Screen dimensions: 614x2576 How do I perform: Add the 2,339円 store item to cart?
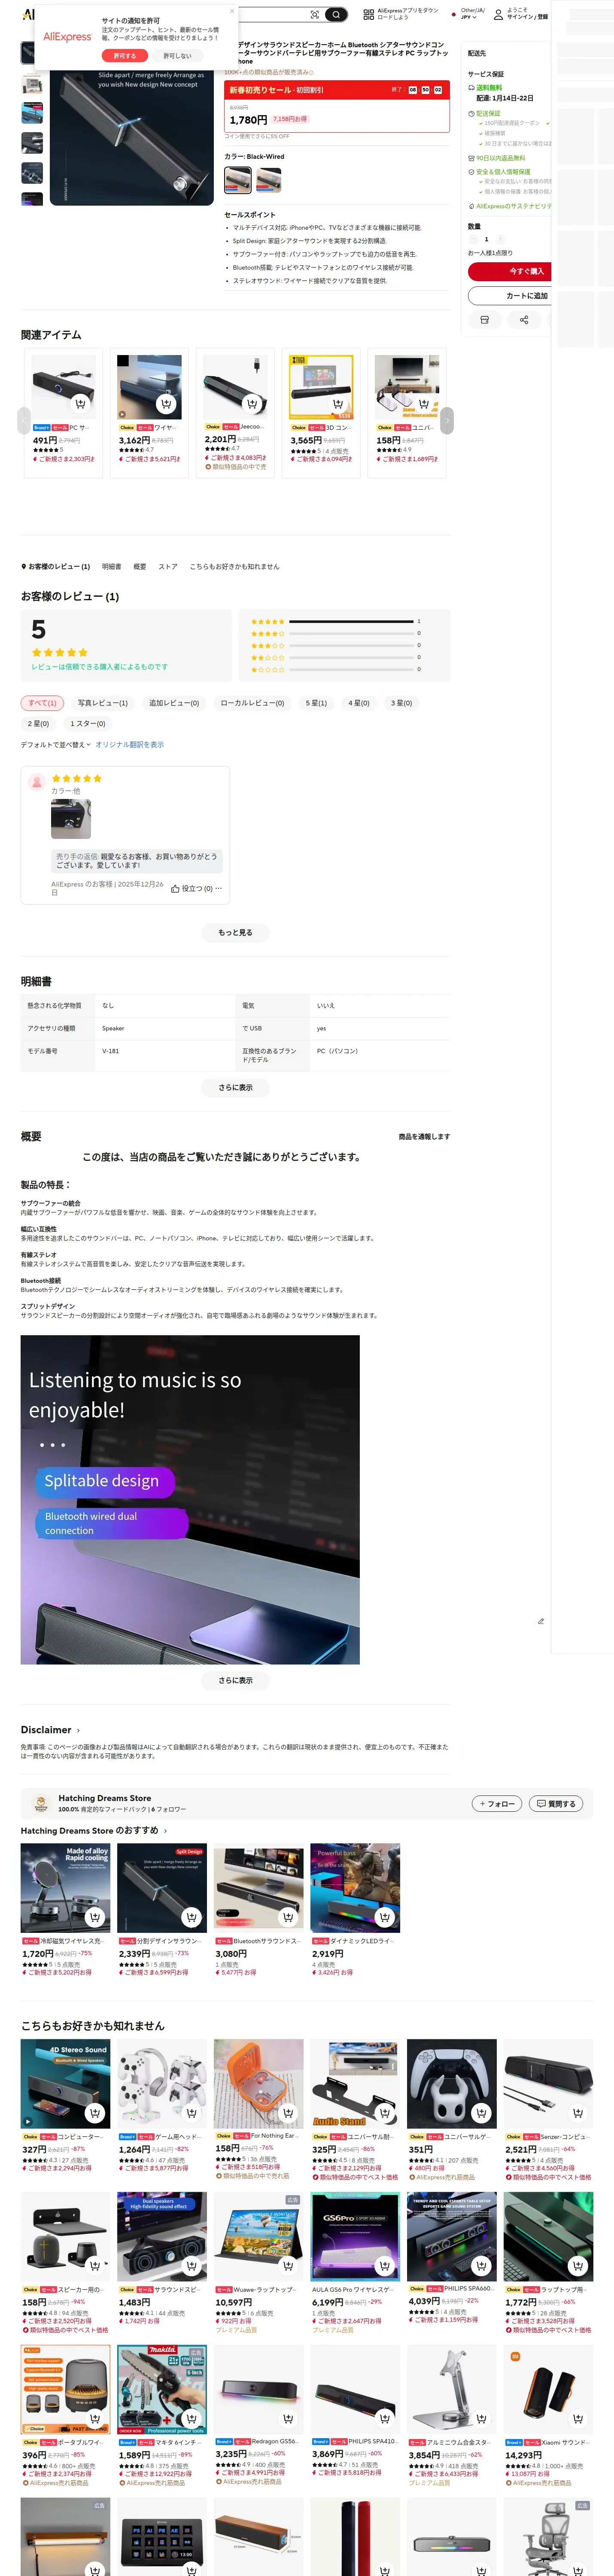point(191,1917)
